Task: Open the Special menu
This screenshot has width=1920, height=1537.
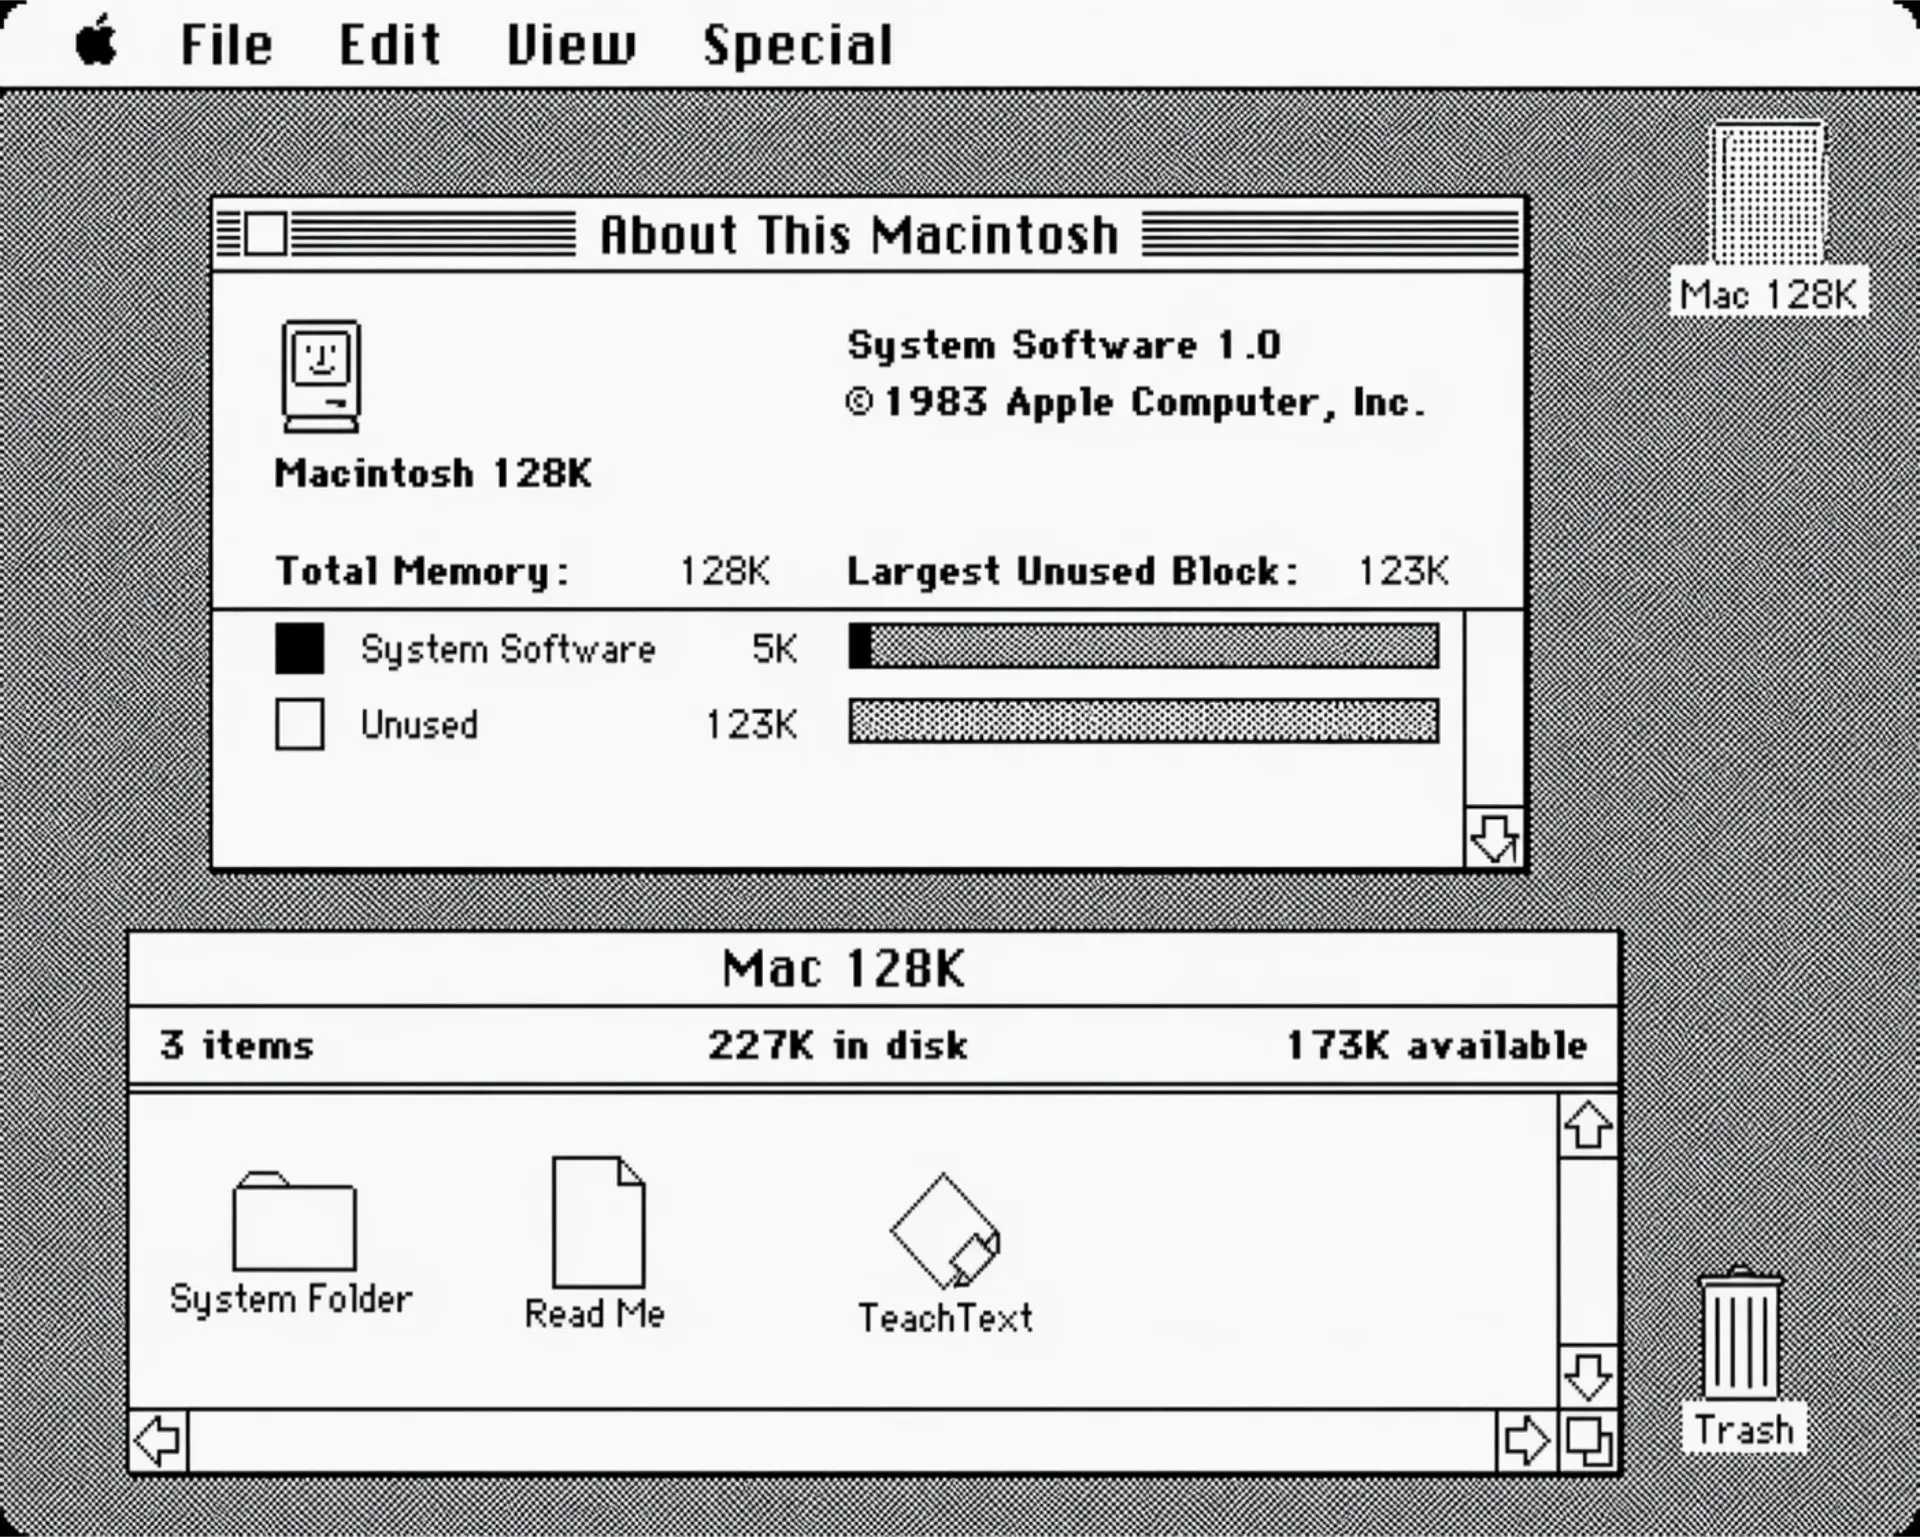Action: [x=797, y=44]
